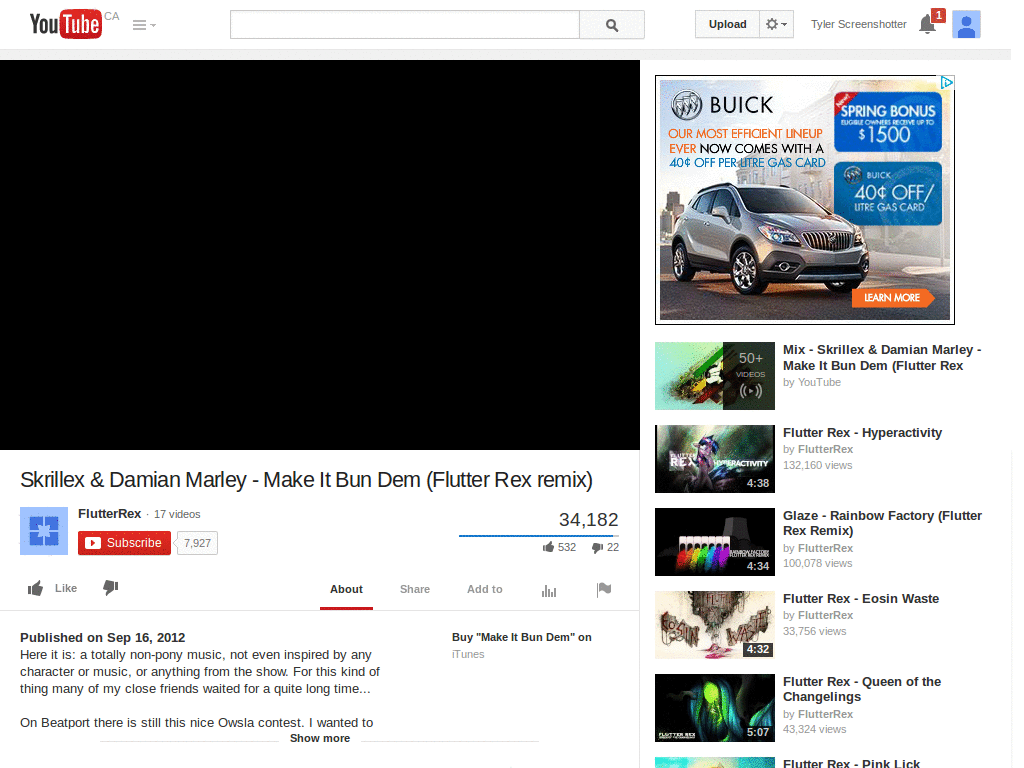Click 'Buy "Make It Bun Dem" on' text
Viewport: 1024px width, 768px height.
tap(522, 637)
